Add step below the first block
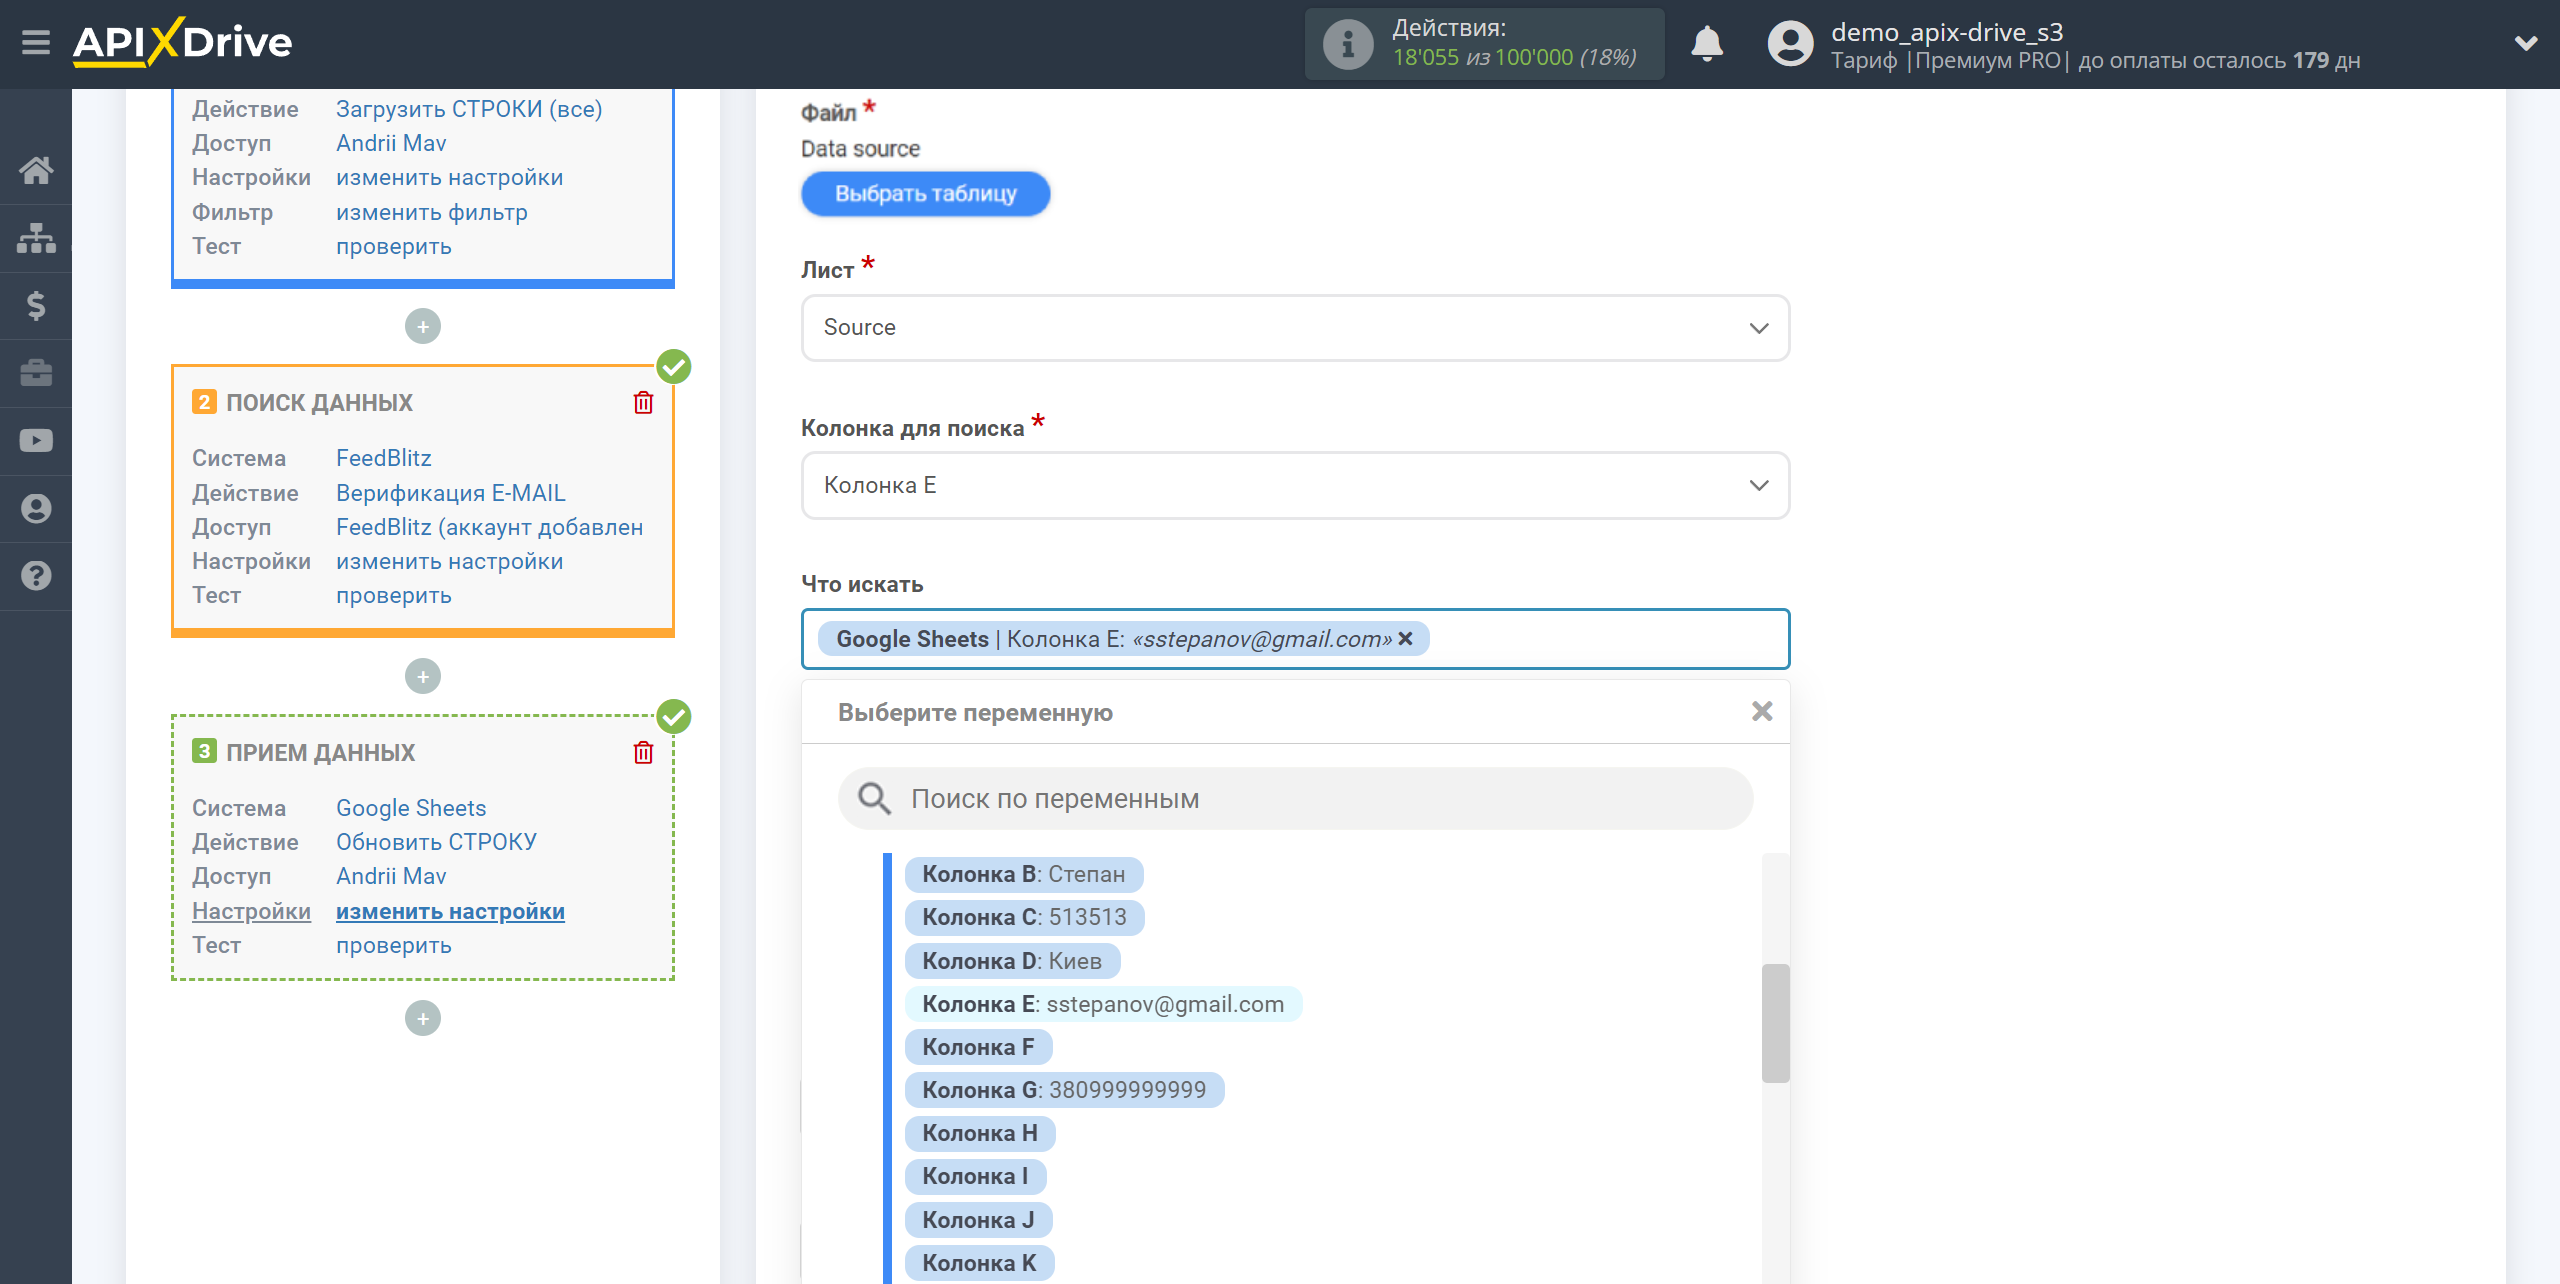Viewport: 2560px width, 1284px height. pyautogui.click(x=423, y=326)
